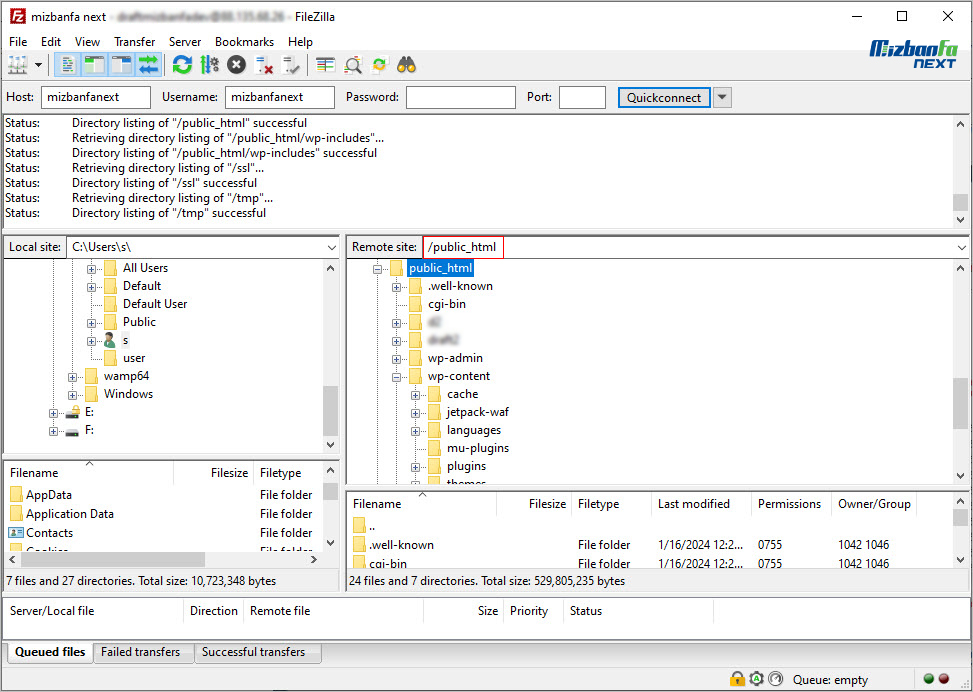Open the File menu
This screenshot has height=692, width=973.
18,42
